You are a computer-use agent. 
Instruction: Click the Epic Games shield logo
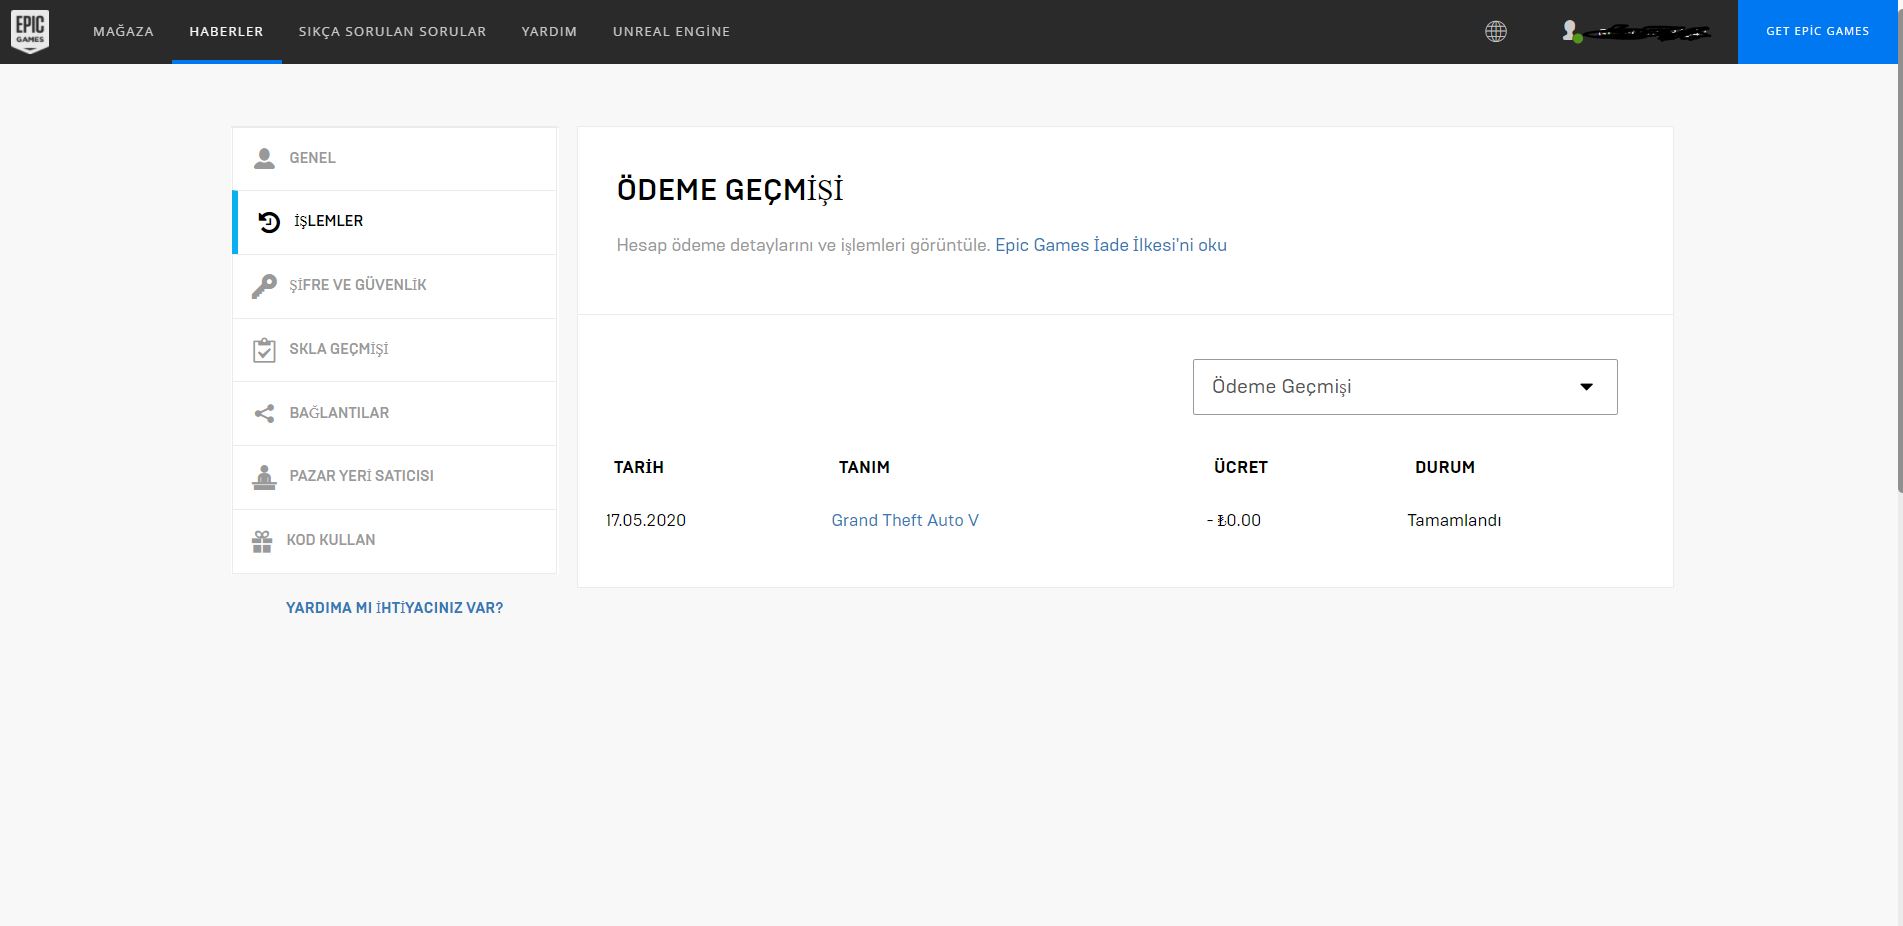(30, 32)
